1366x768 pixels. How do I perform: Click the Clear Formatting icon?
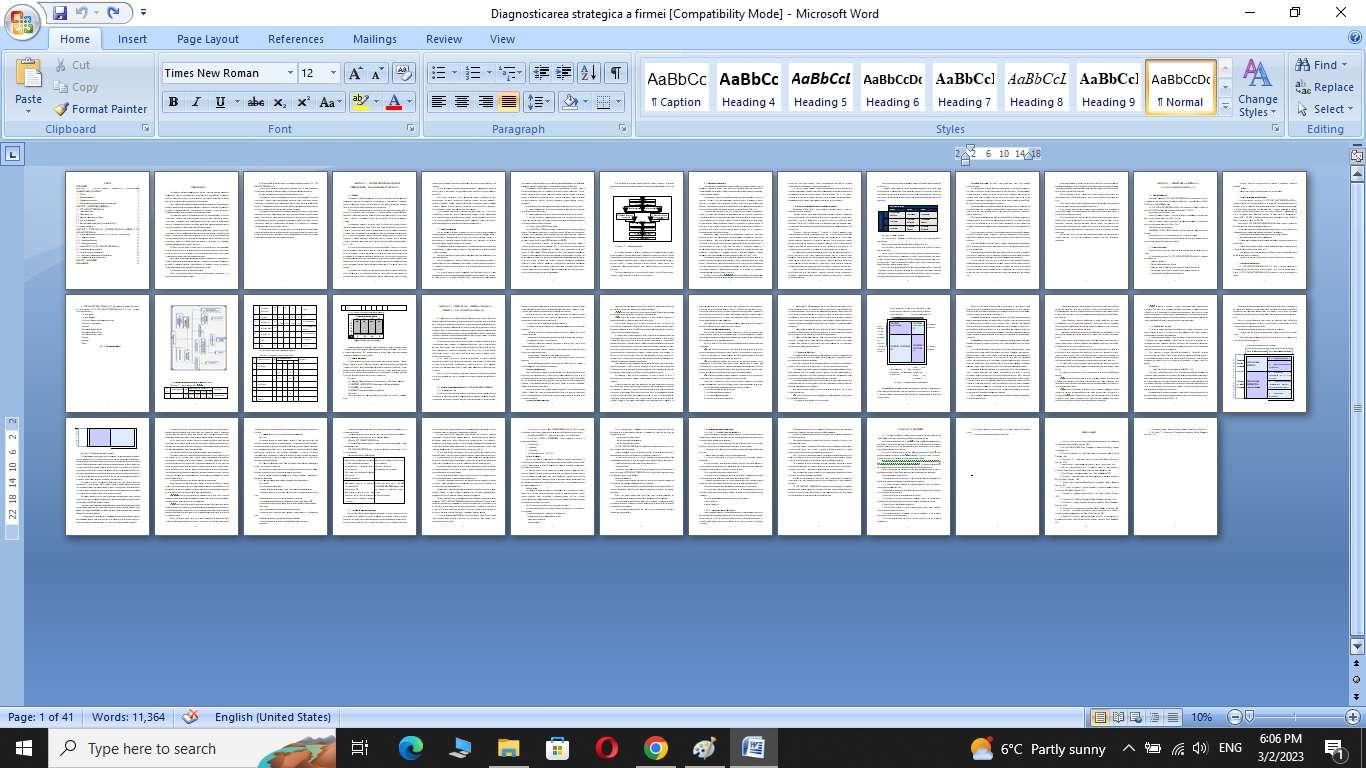pos(404,73)
